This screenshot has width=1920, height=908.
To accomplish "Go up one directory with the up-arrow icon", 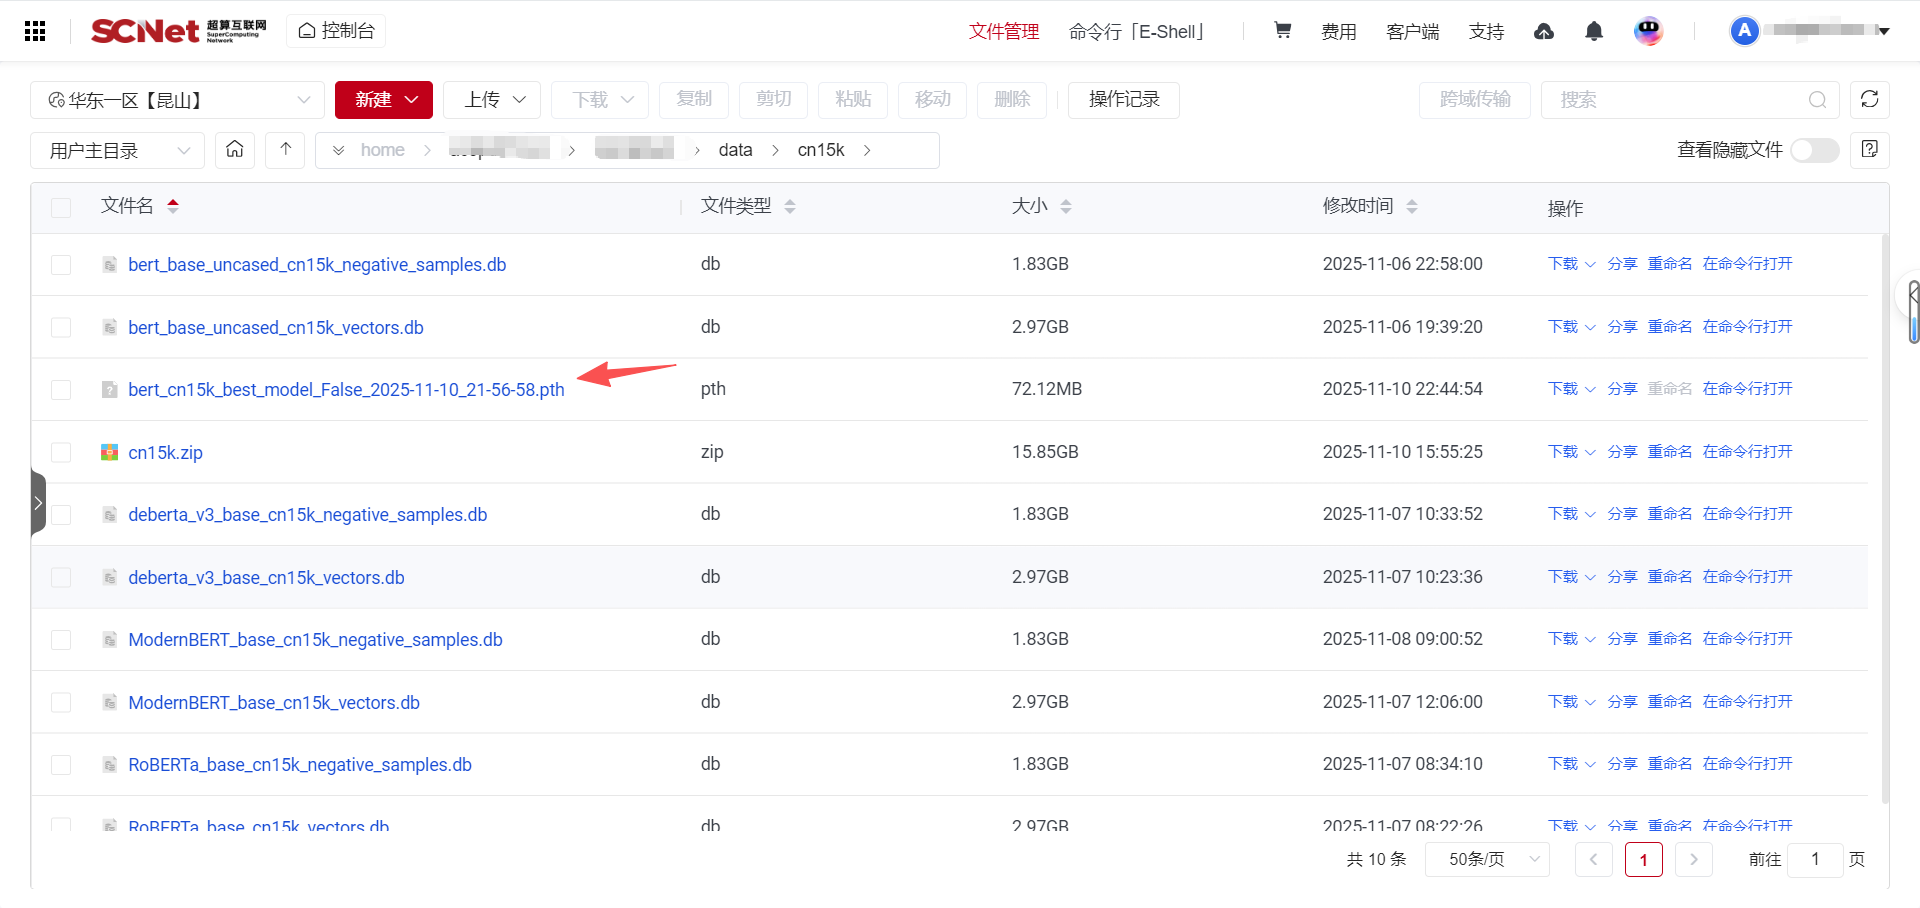I will [284, 149].
